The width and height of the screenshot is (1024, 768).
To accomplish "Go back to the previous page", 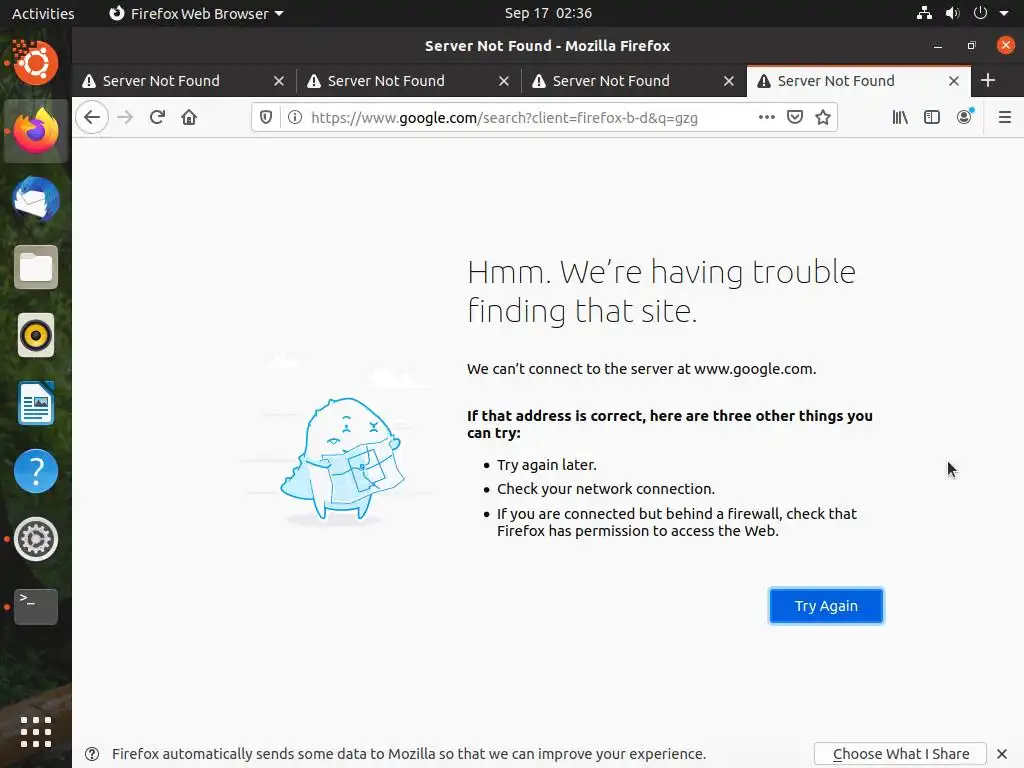I will pos(92,118).
